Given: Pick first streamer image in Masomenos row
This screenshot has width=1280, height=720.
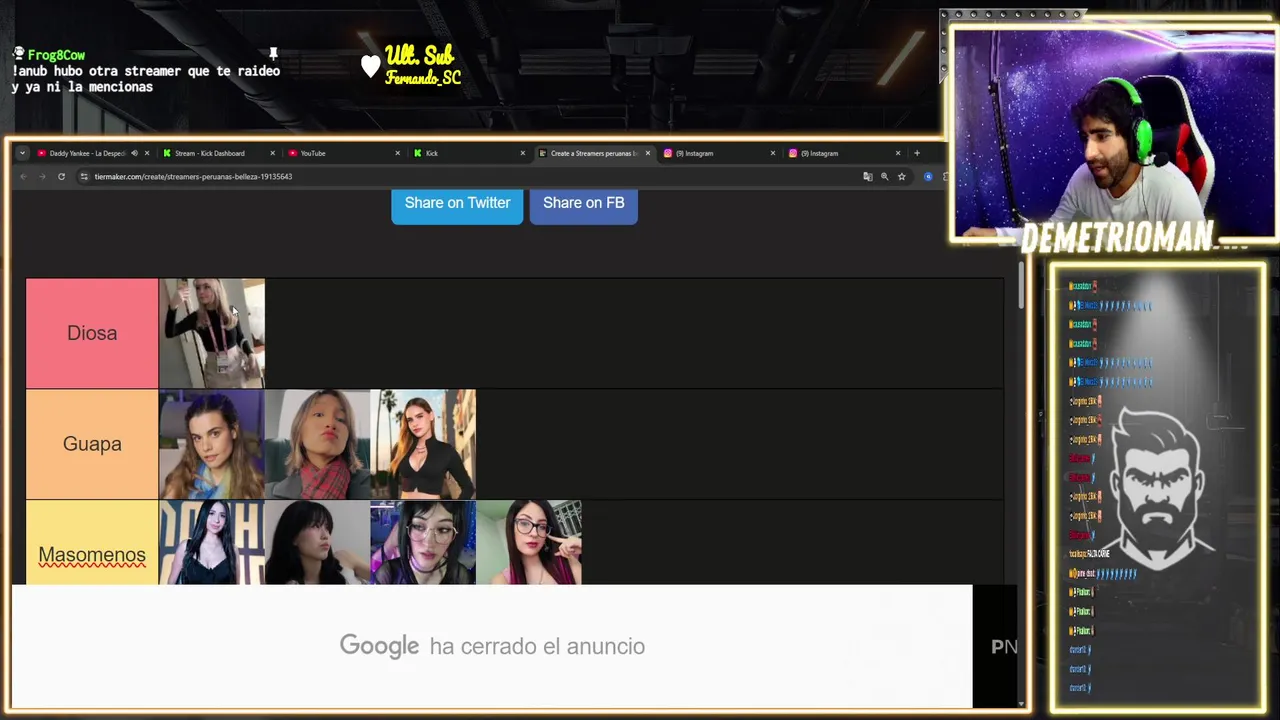Looking at the screenshot, I should 212,542.
